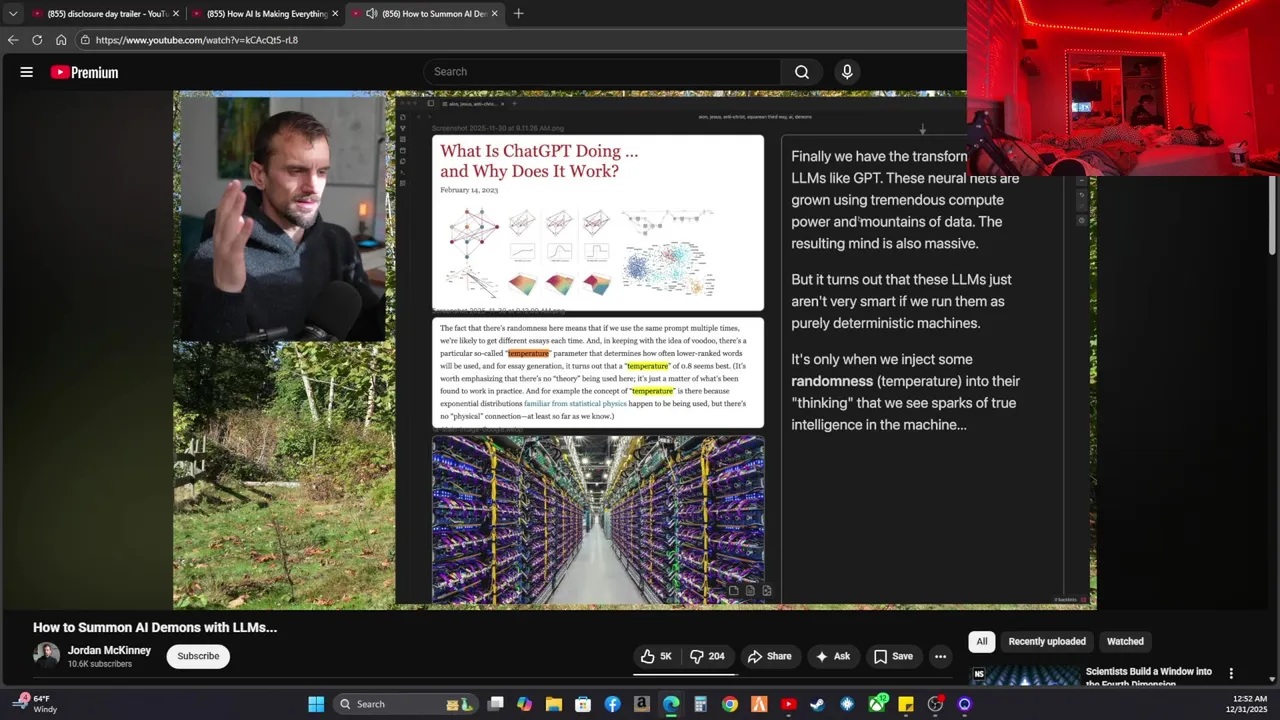This screenshot has height=720, width=1280.
Task: Click the YouTube search magnifier button
Action: [x=802, y=72]
